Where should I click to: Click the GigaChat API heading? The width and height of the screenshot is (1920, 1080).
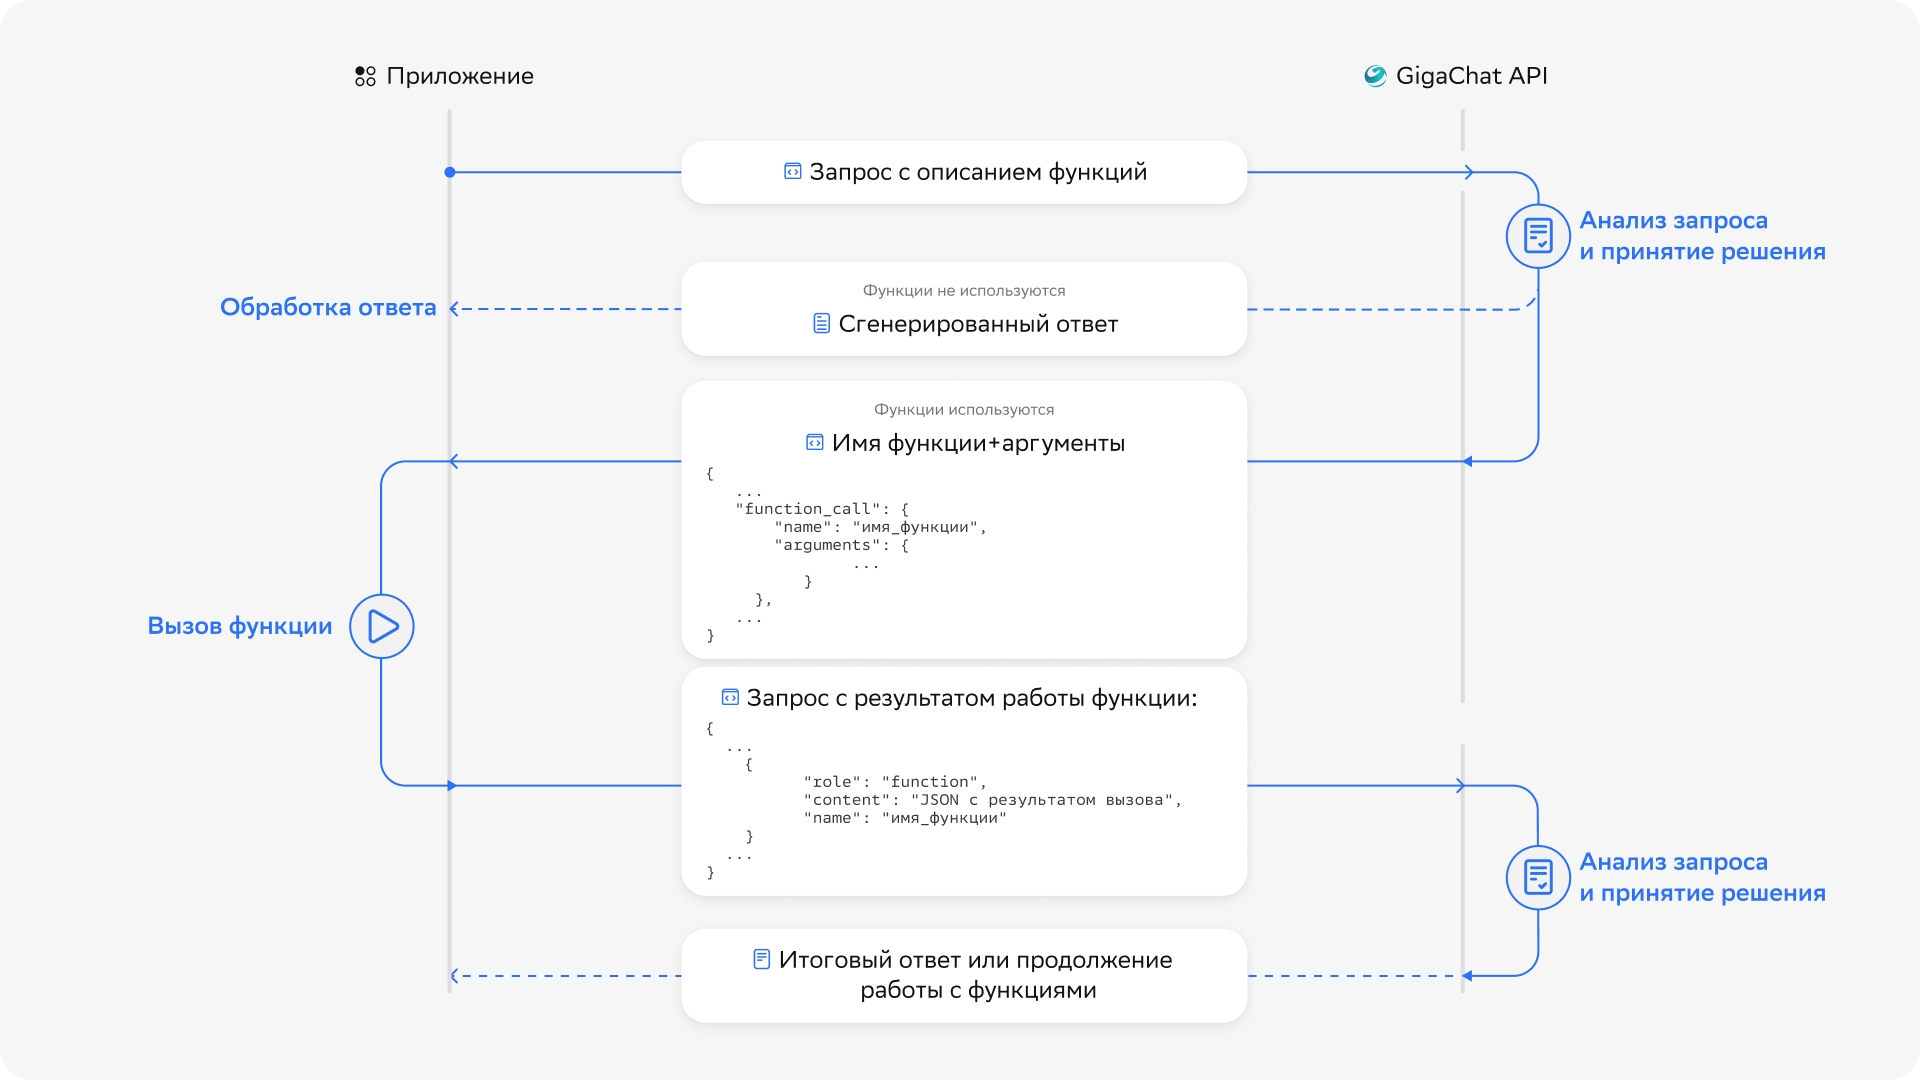coord(1472,76)
